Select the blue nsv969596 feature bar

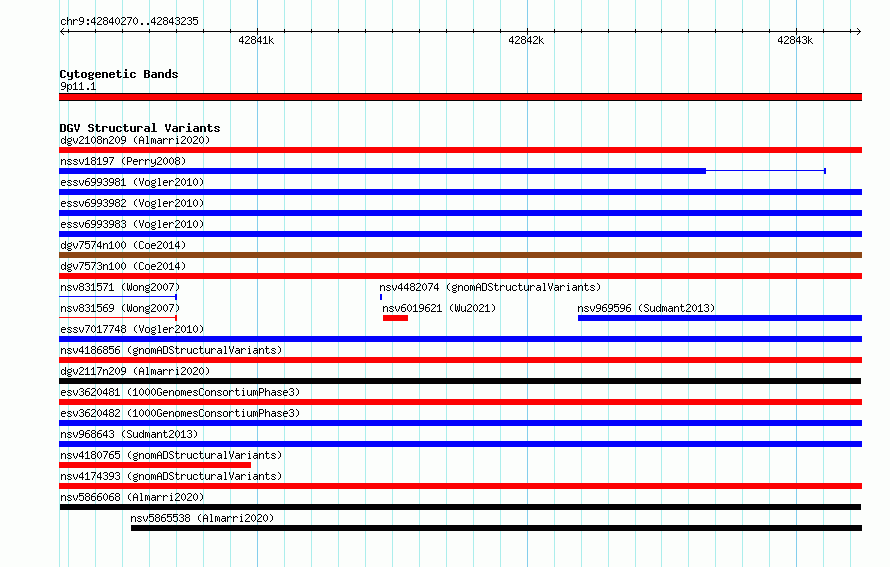click(x=720, y=318)
